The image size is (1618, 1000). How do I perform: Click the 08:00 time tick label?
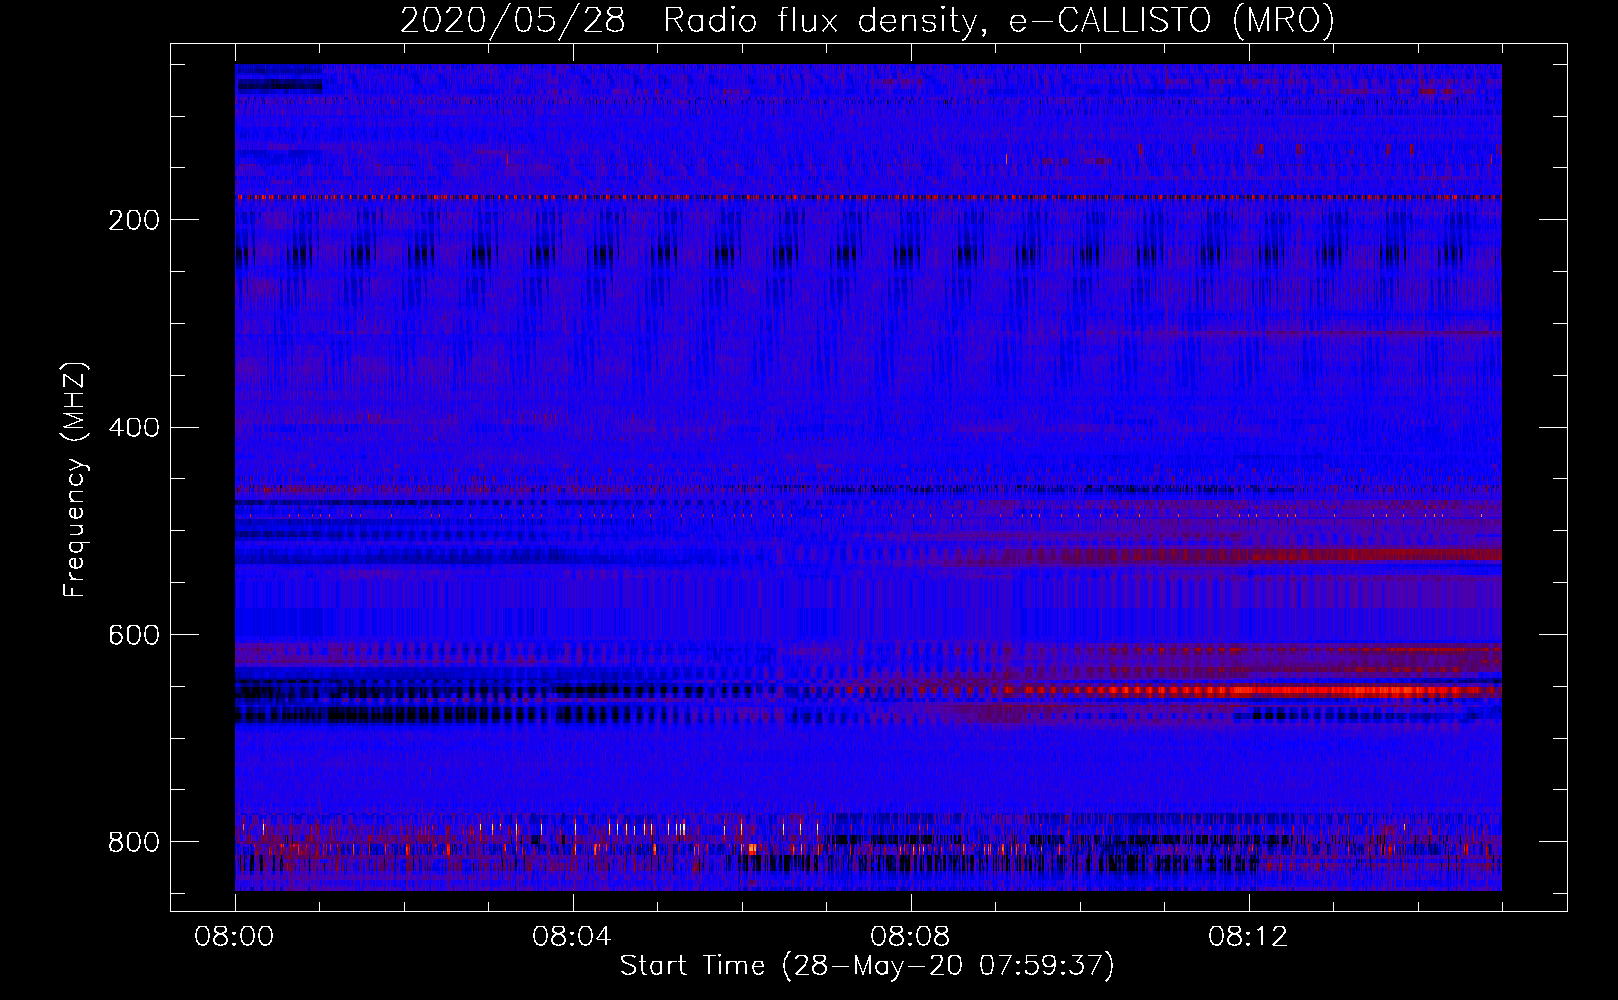(234, 937)
